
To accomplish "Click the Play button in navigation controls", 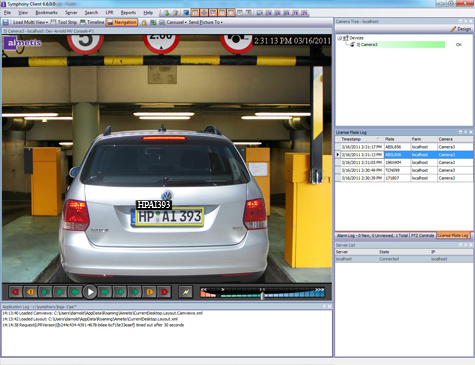I will pyautogui.click(x=89, y=292).
